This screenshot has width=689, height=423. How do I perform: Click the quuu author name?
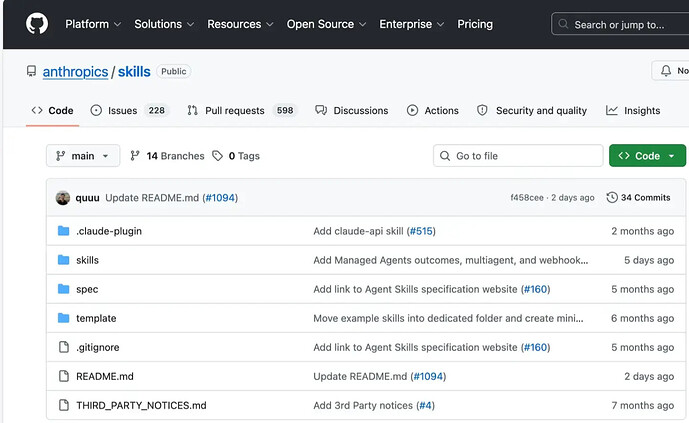(x=87, y=198)
